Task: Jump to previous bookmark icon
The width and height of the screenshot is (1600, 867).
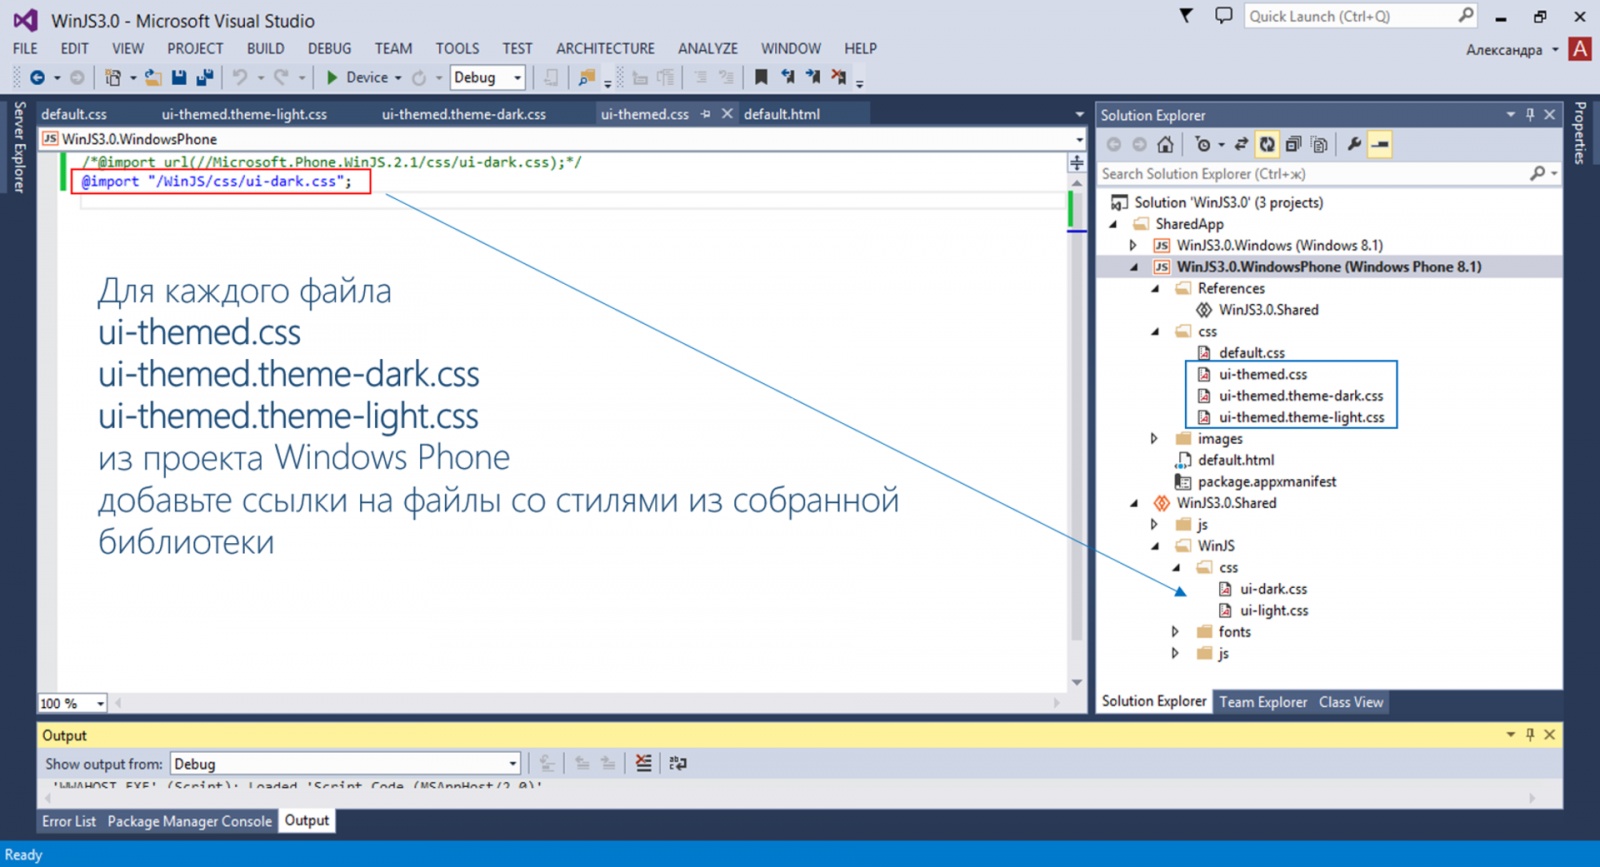Action: tap(788, 77)
